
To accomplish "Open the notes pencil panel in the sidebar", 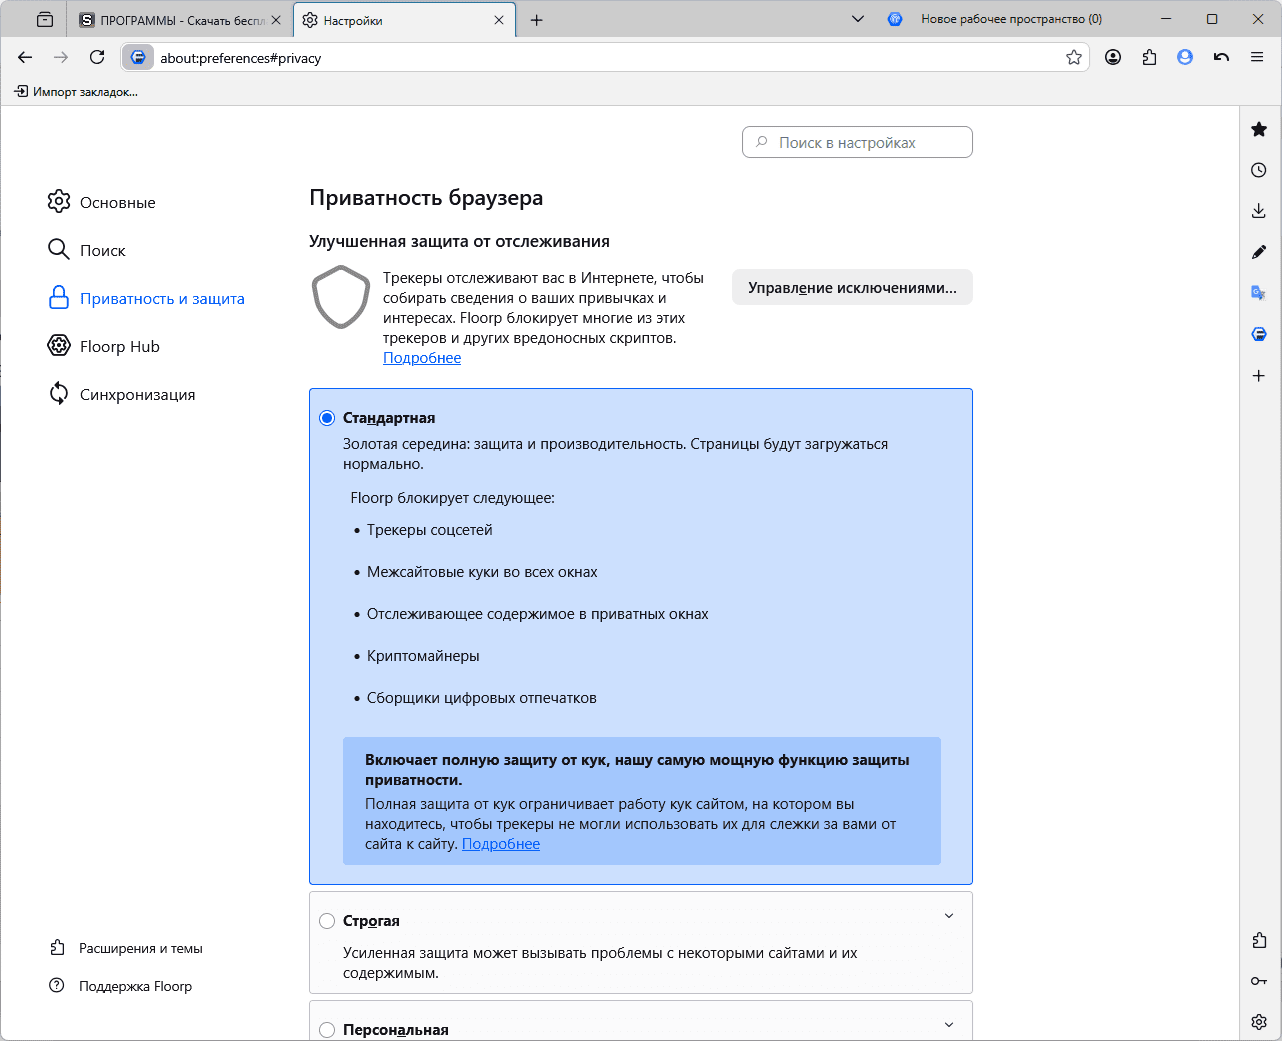I will [x=1259, y=252].
